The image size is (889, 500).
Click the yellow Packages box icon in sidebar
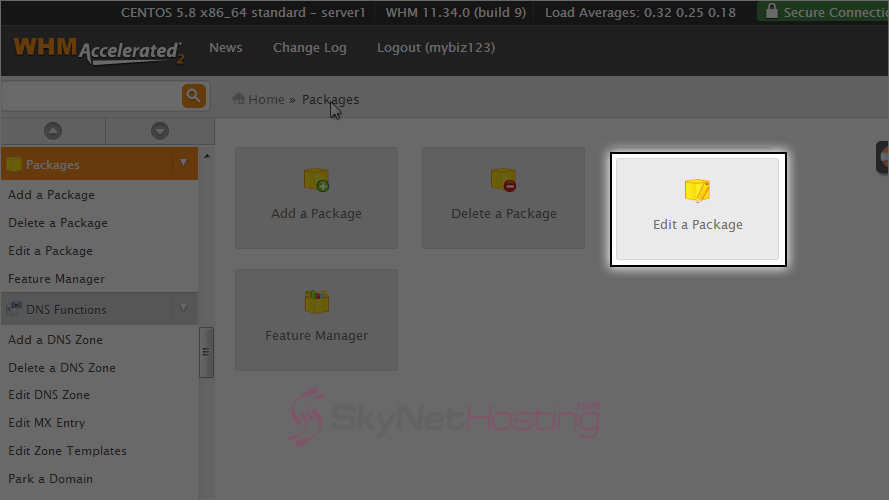click(14, 165)
